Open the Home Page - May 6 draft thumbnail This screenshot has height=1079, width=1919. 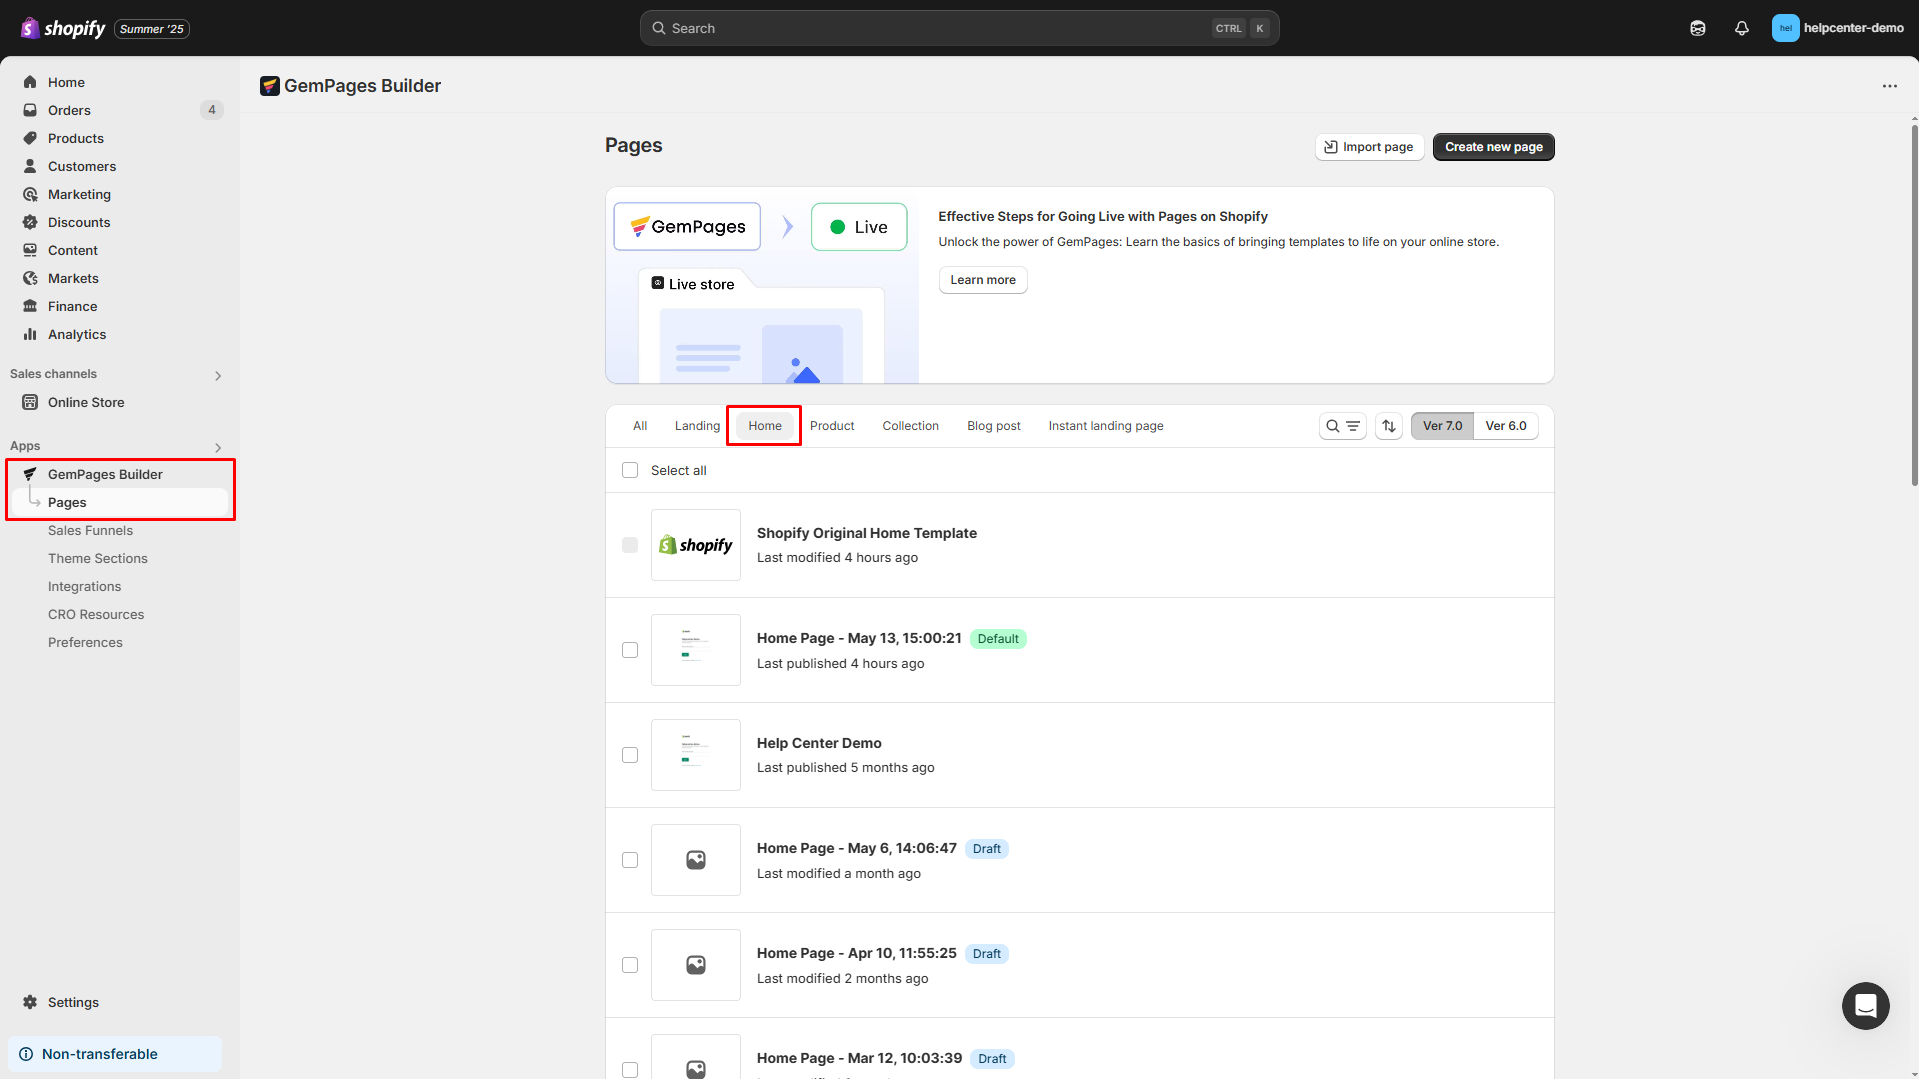695,859
